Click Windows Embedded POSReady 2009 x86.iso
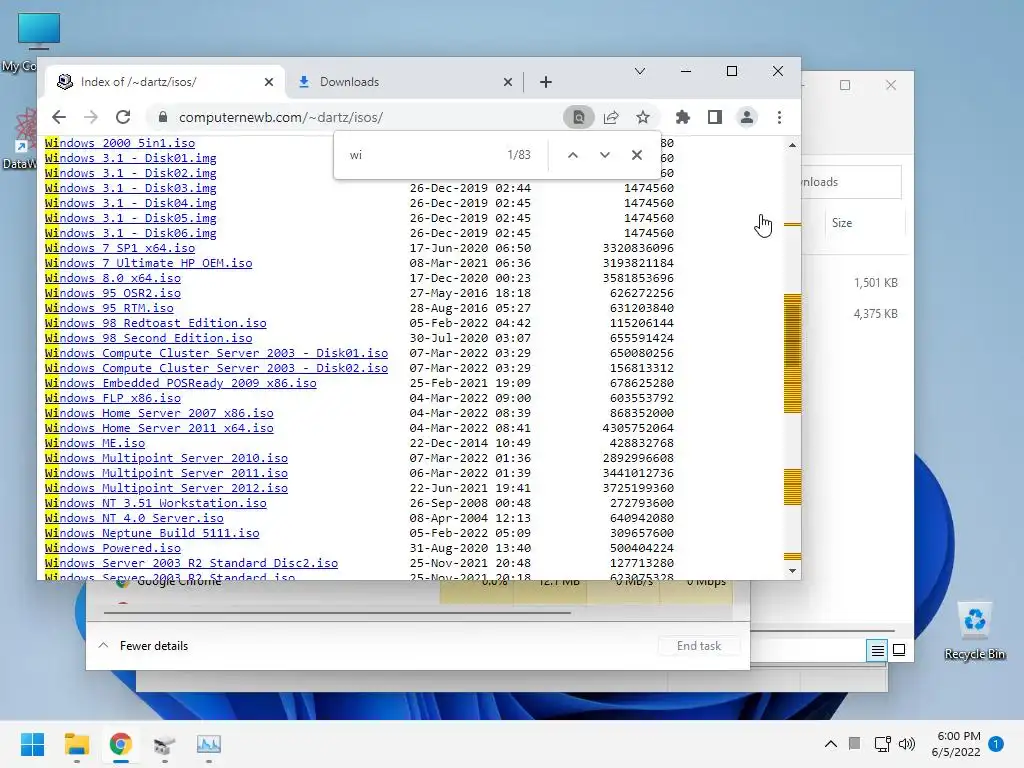1024x768 pixels. coord(181,383)
